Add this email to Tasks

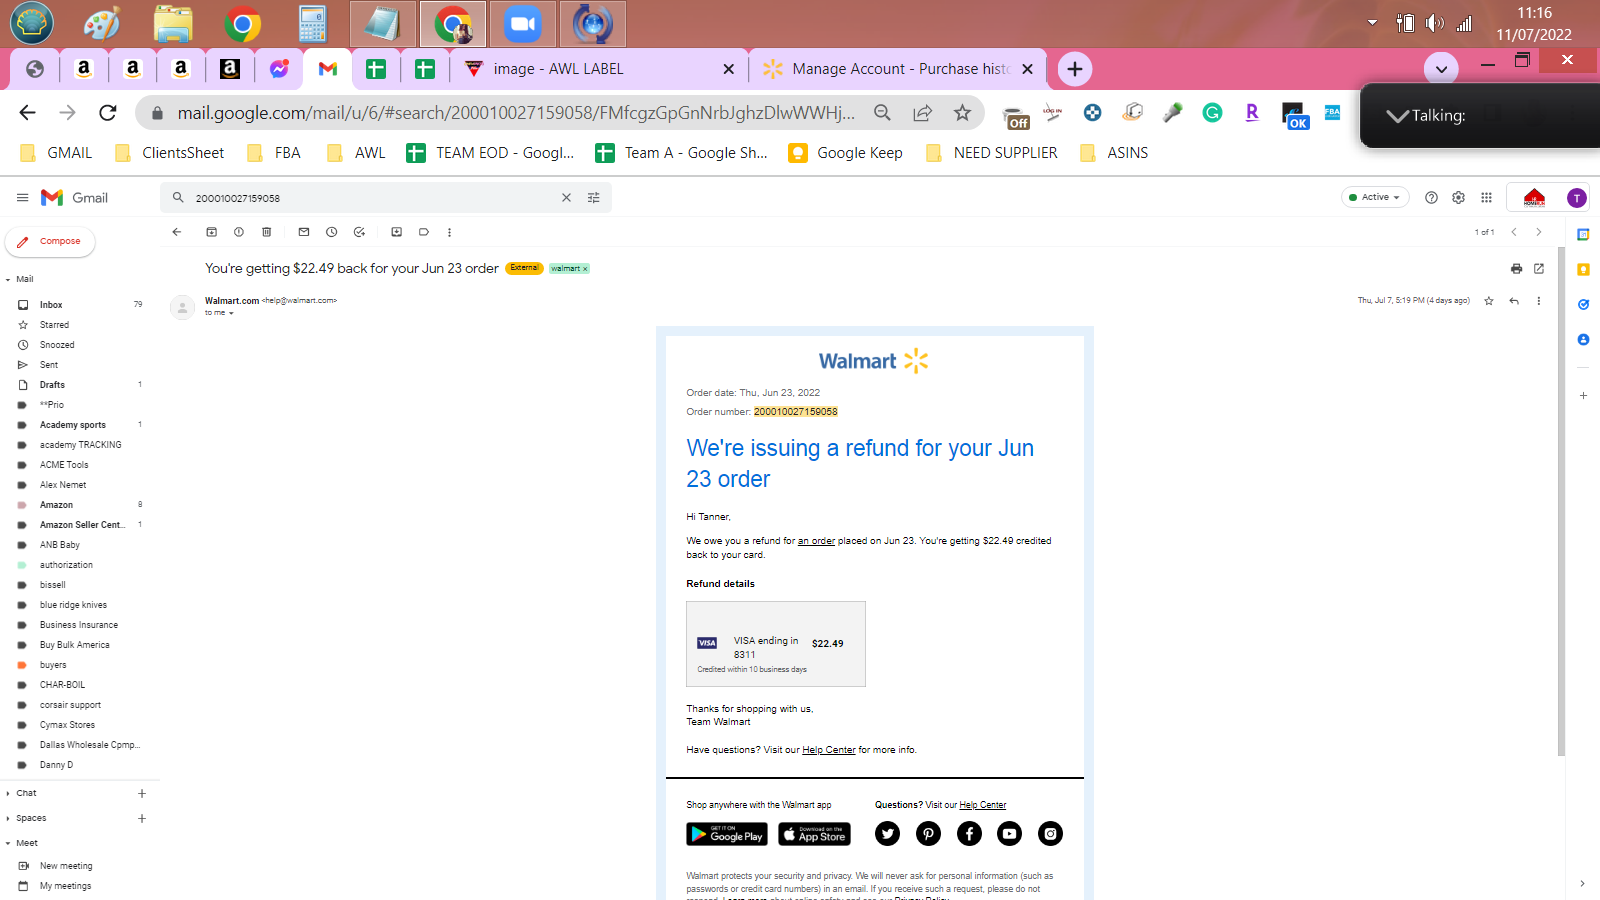pyautogui.click(x=359, y=232)
